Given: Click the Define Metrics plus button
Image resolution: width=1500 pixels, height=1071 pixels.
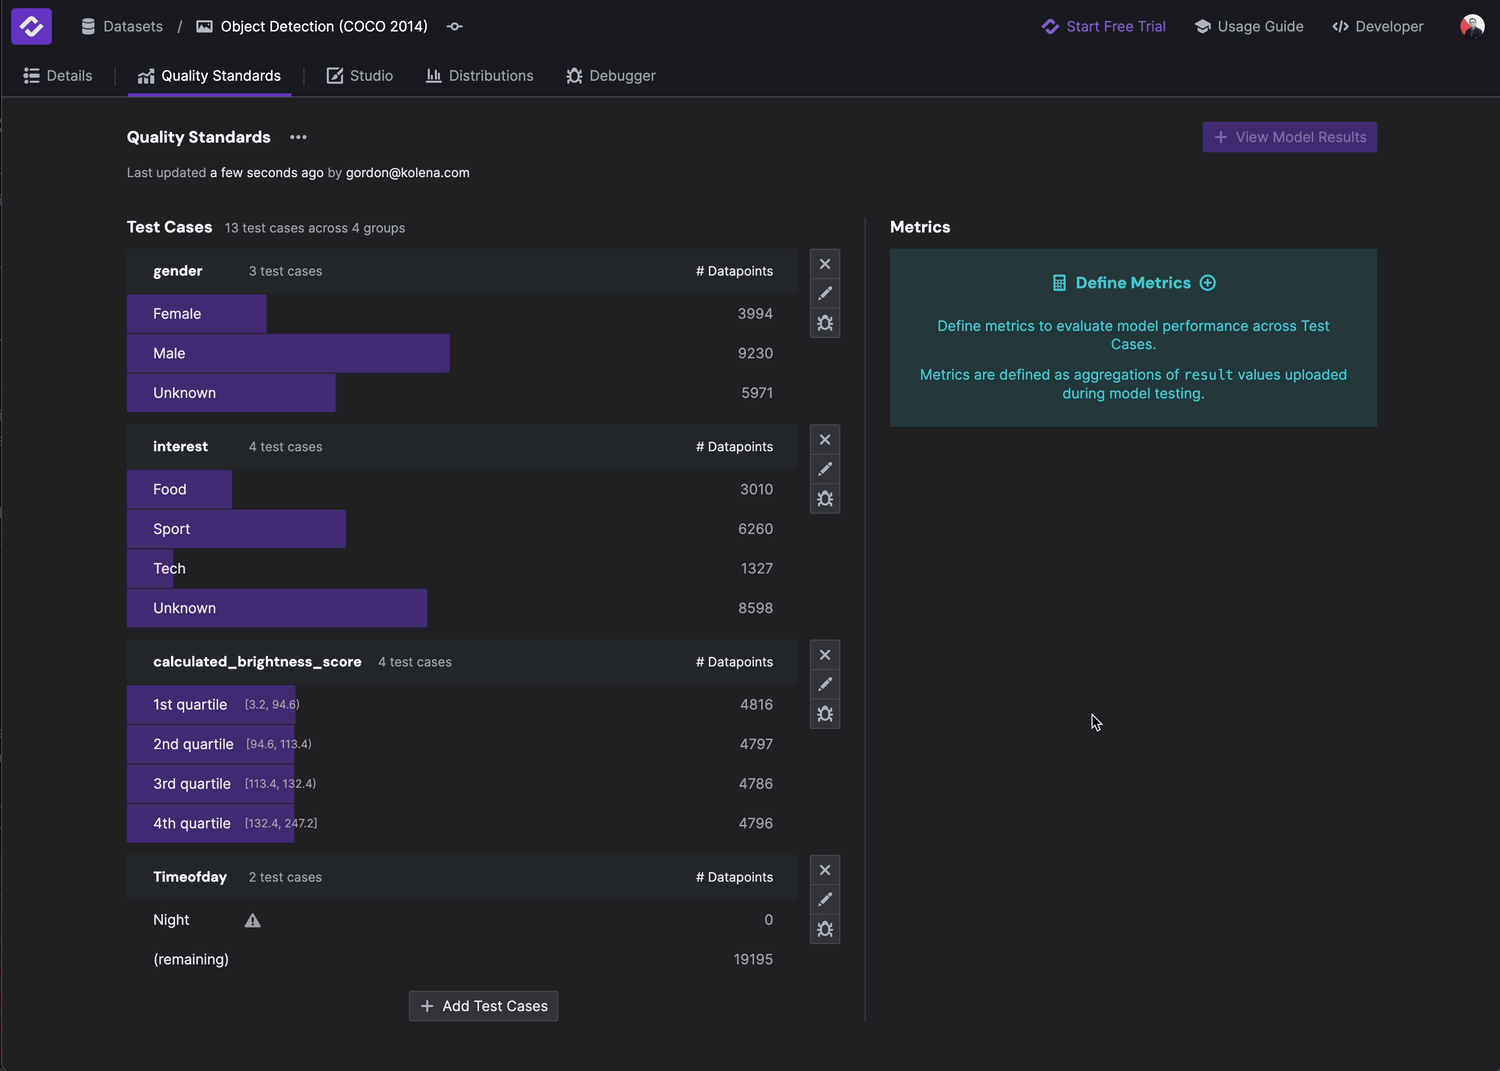Looking at the screenshot, I should 1208,283.
